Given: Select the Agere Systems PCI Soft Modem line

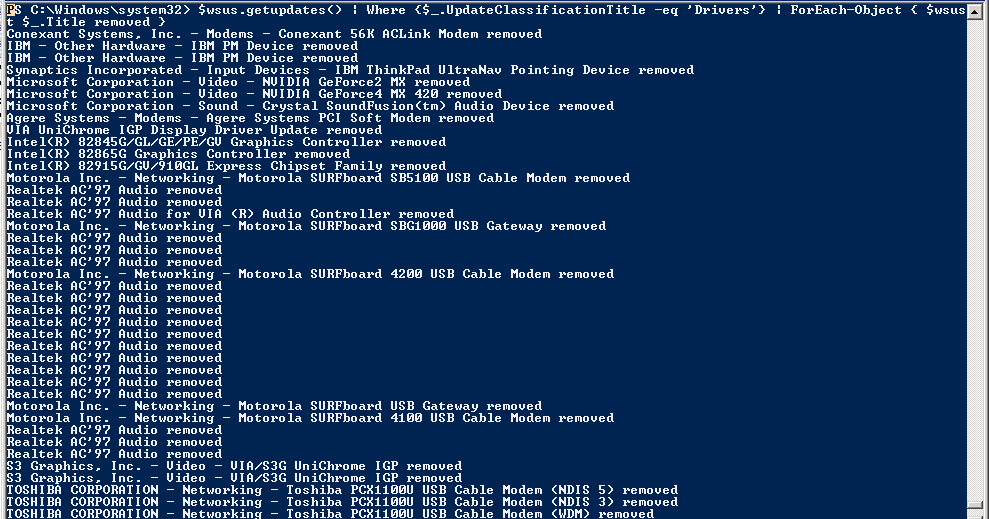Looking at the screenshot, I should [250, 118].
